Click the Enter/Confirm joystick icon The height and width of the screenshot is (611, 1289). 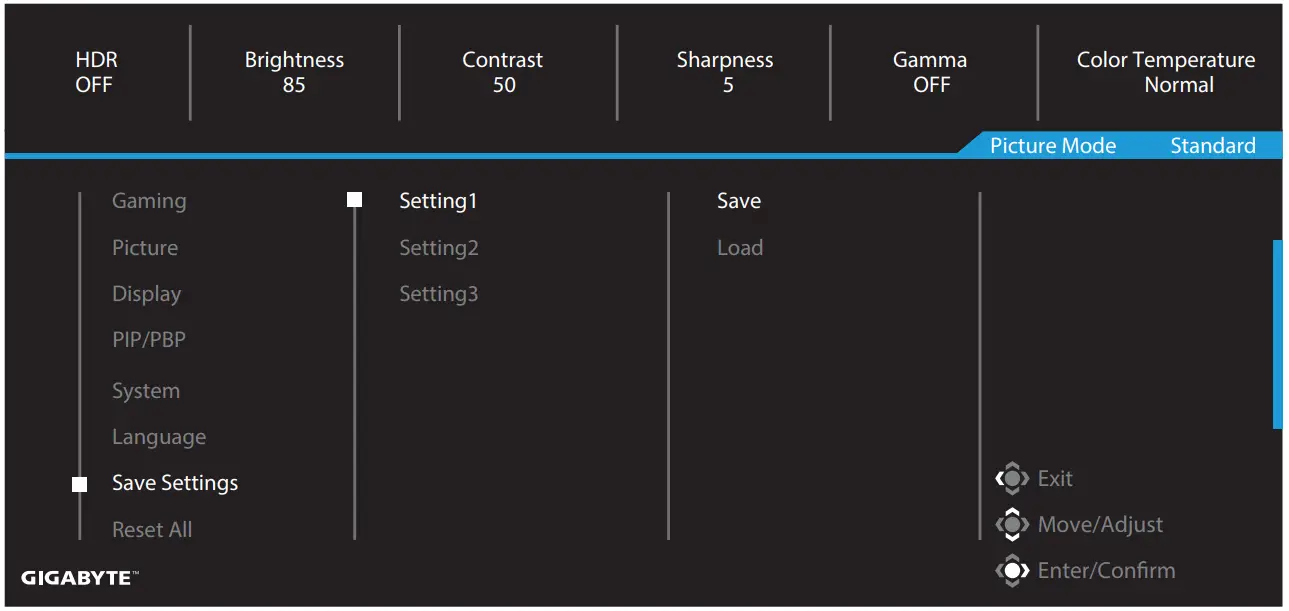pyautogui.click(x=1012, y=570)
